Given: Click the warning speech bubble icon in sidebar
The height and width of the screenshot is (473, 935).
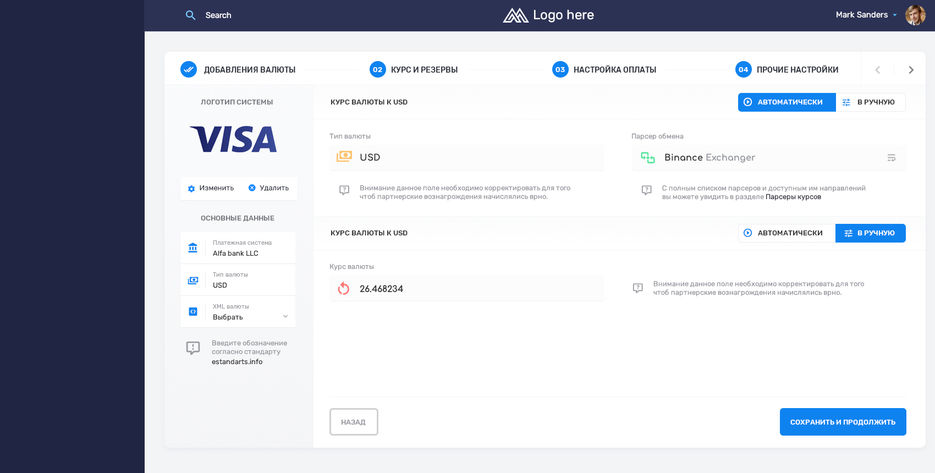Looking at the screenshot, I should tap(193, 348).
